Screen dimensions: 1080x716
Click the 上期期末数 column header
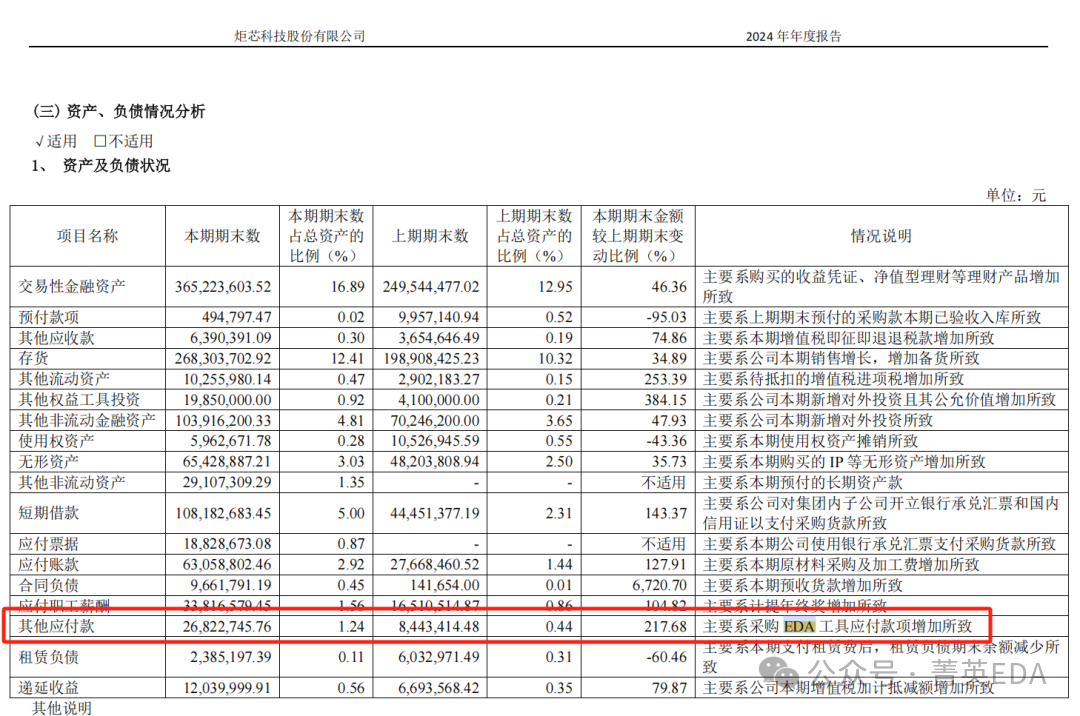[430, 235]
